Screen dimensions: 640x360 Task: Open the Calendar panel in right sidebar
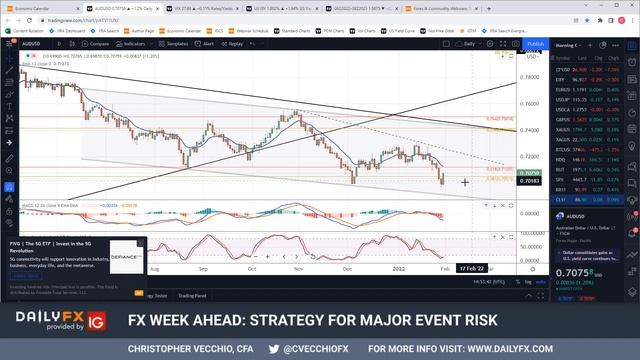click(x=632, y=129)
